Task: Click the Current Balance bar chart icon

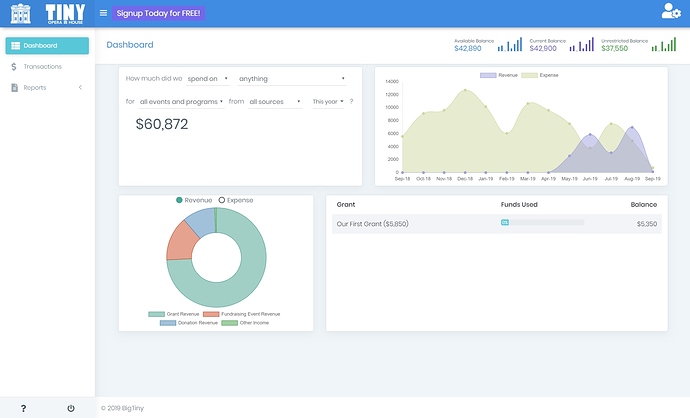Action: pyautogui.click(x=582, y=44)
